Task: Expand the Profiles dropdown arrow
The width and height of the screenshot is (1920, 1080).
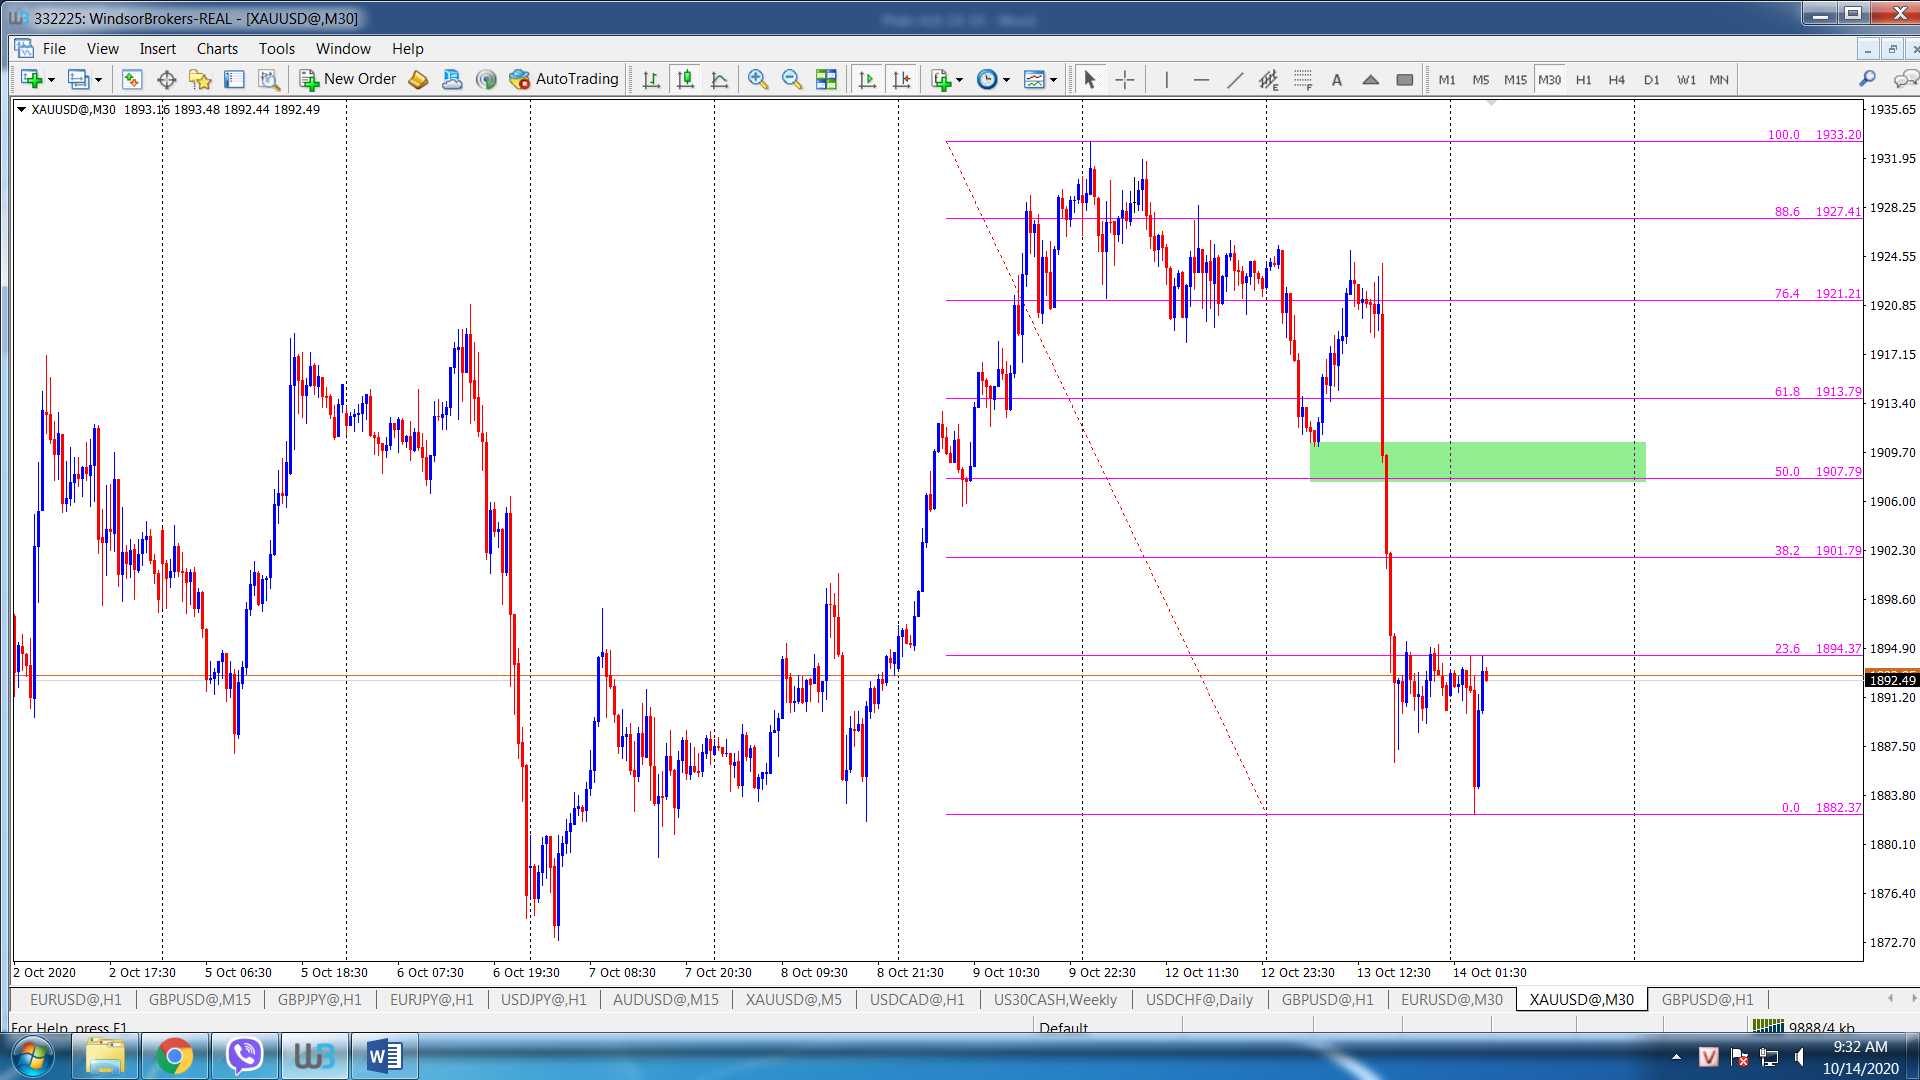Action: [x=98, y=80]
